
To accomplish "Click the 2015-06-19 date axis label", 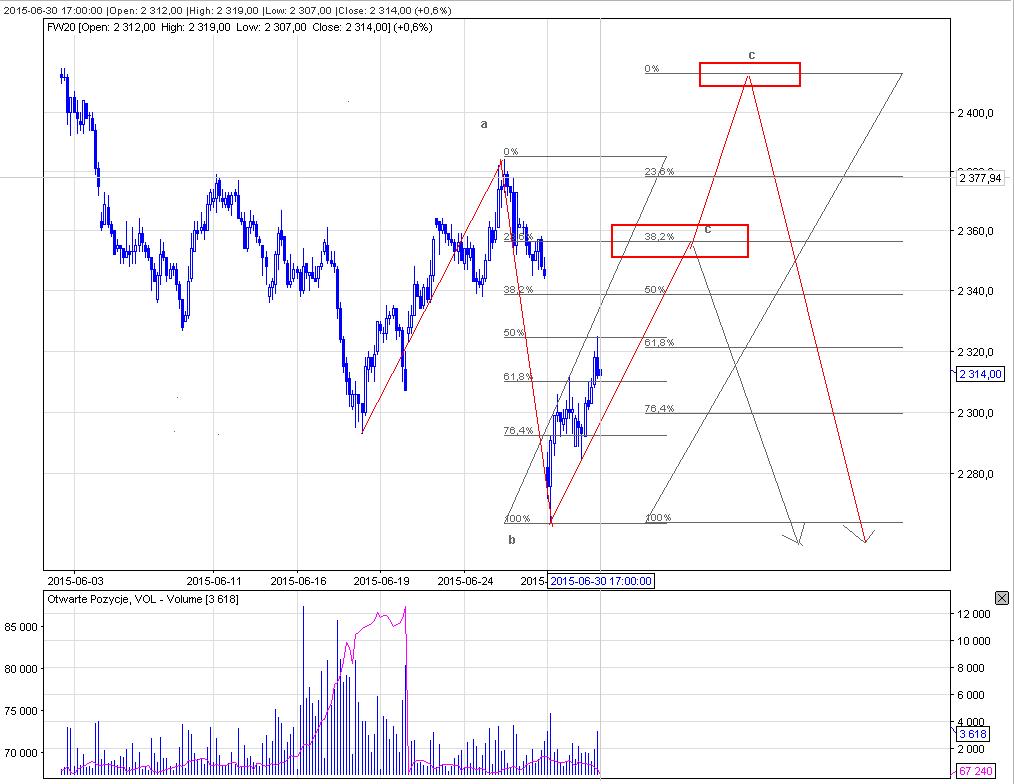I will click(381, 581).
